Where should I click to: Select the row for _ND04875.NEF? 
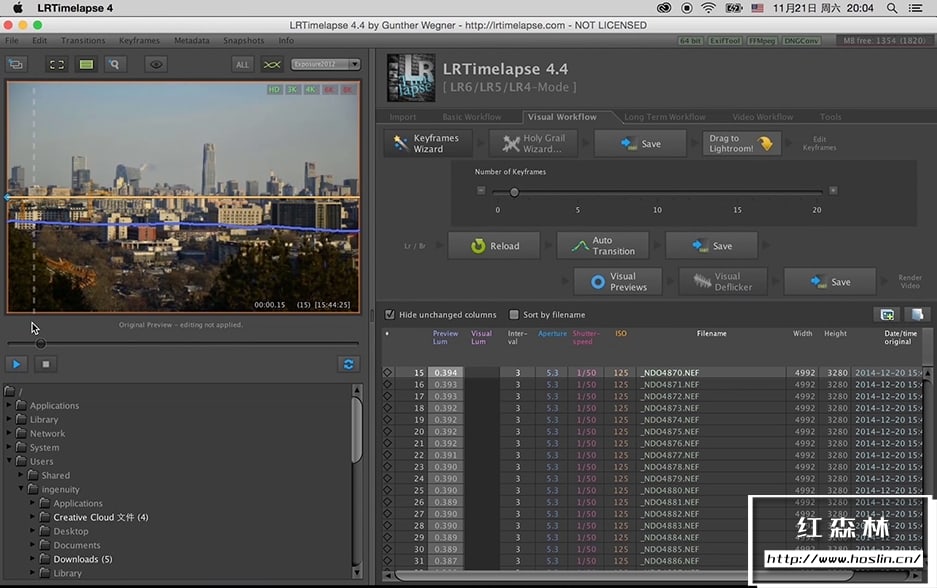(x=651, y=431)
